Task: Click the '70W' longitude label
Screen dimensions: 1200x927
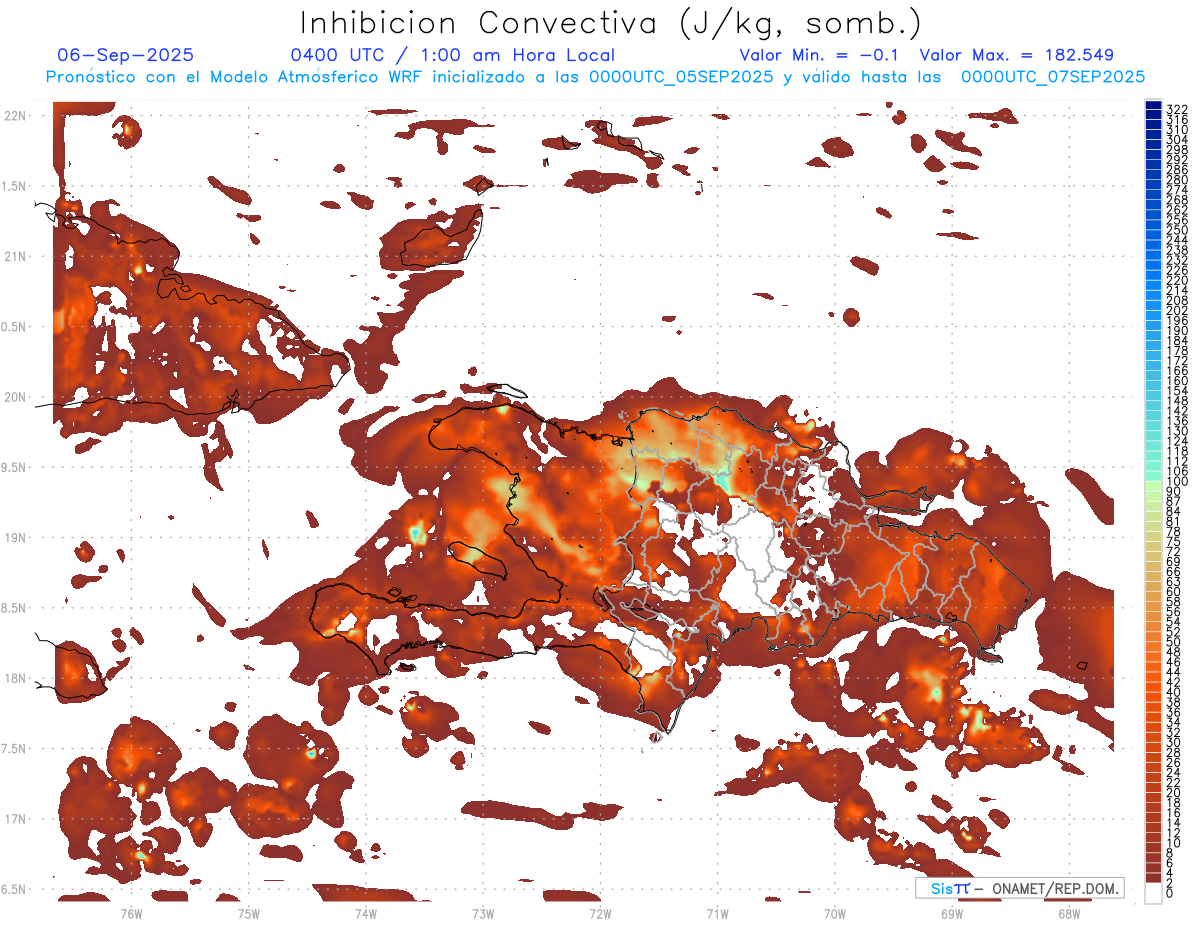Action: [834, 913]
